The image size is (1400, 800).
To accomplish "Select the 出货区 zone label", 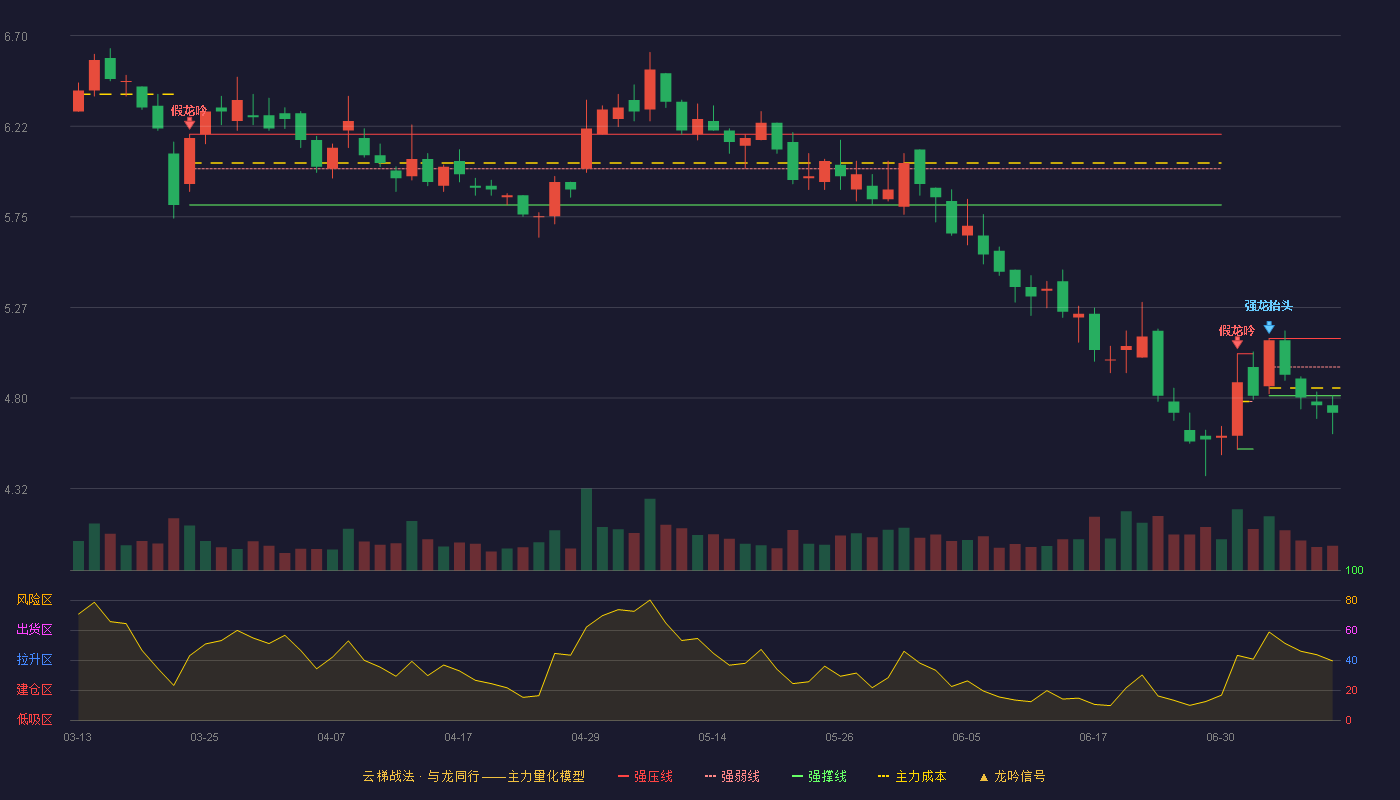I will tap(35, 630).
